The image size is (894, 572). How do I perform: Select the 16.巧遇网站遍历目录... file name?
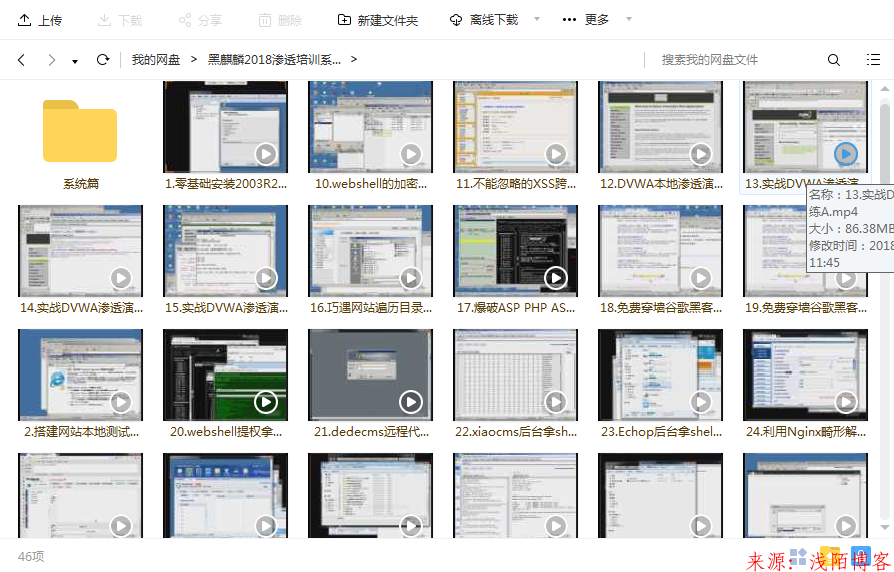(371, 308)
